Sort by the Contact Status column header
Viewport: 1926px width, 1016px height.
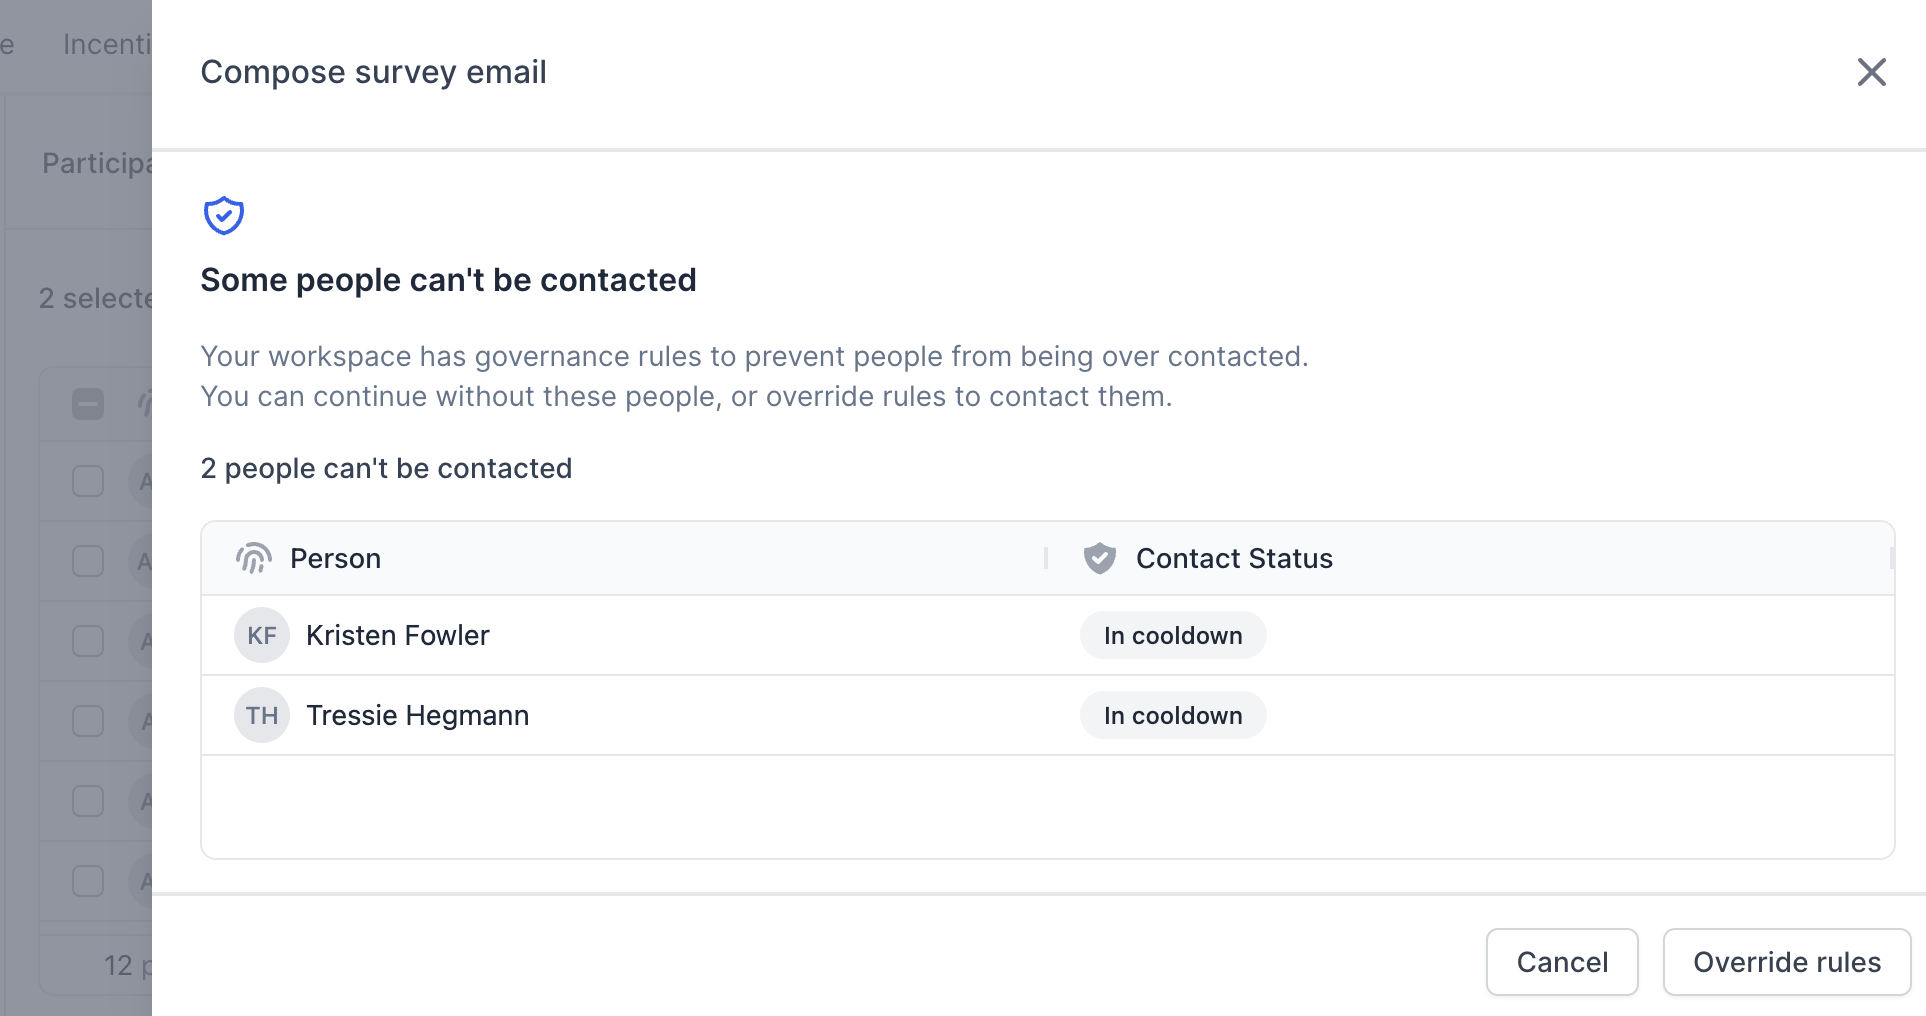tap(1234, 558)
